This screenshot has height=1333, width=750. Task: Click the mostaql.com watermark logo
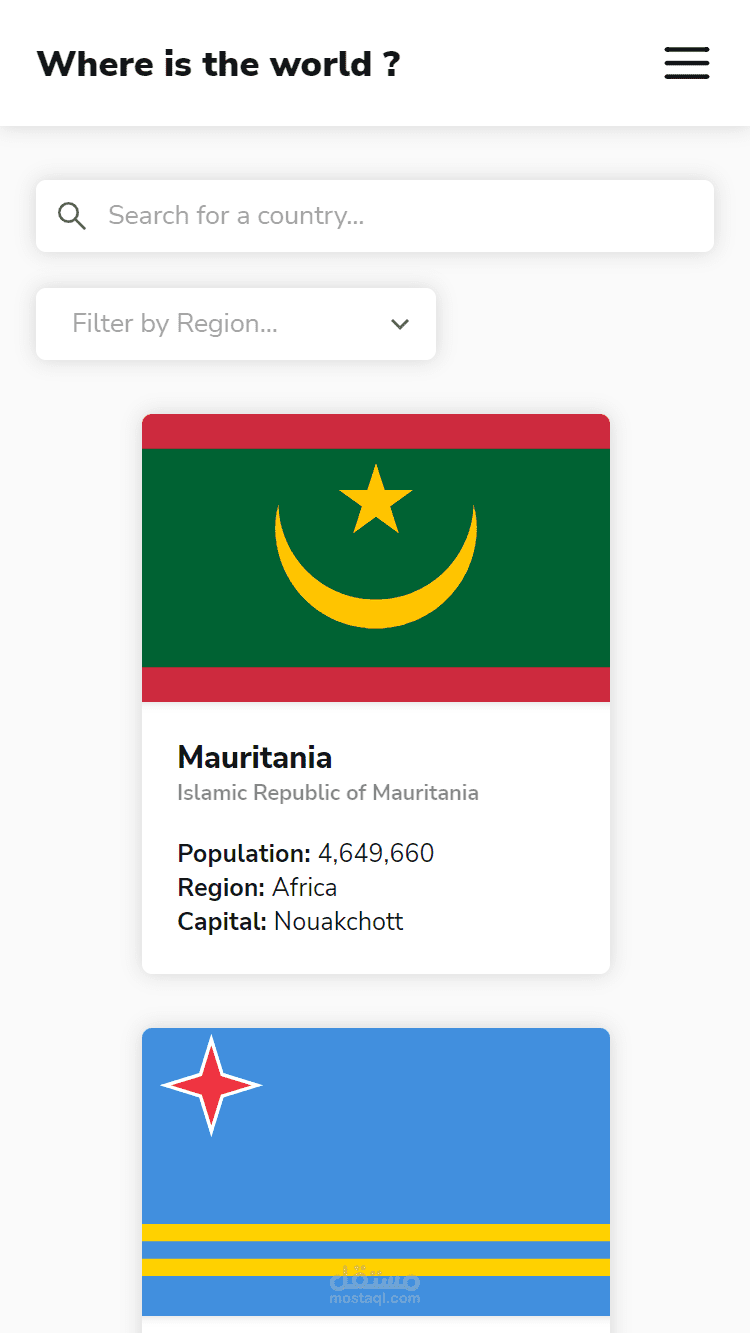[375, 1287]
